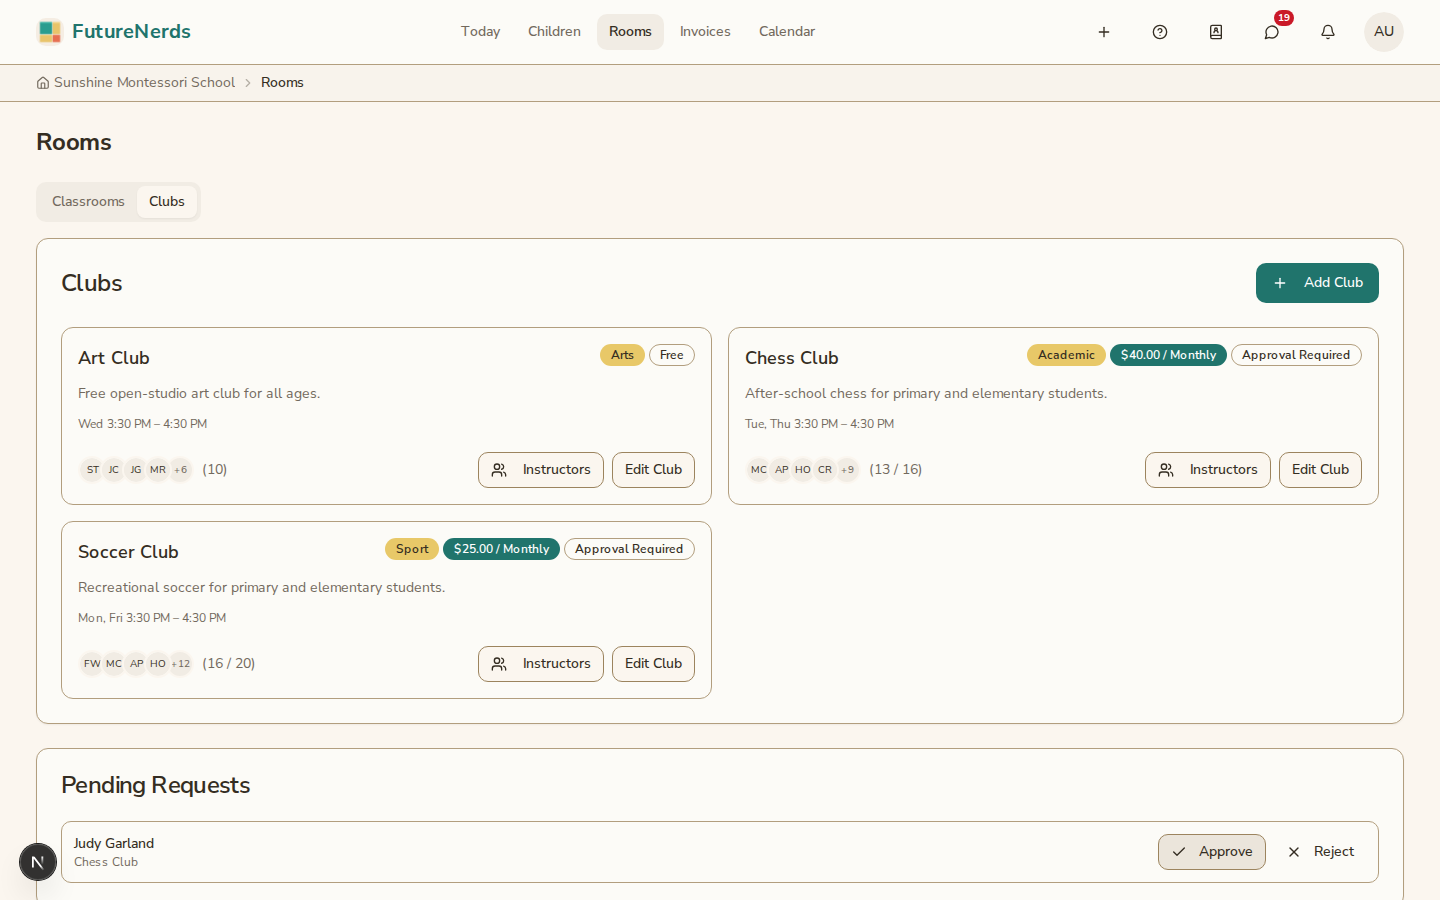1440x900 pixels.
Task: Click the Arts tag on Art Club
Action: (622, 355)
